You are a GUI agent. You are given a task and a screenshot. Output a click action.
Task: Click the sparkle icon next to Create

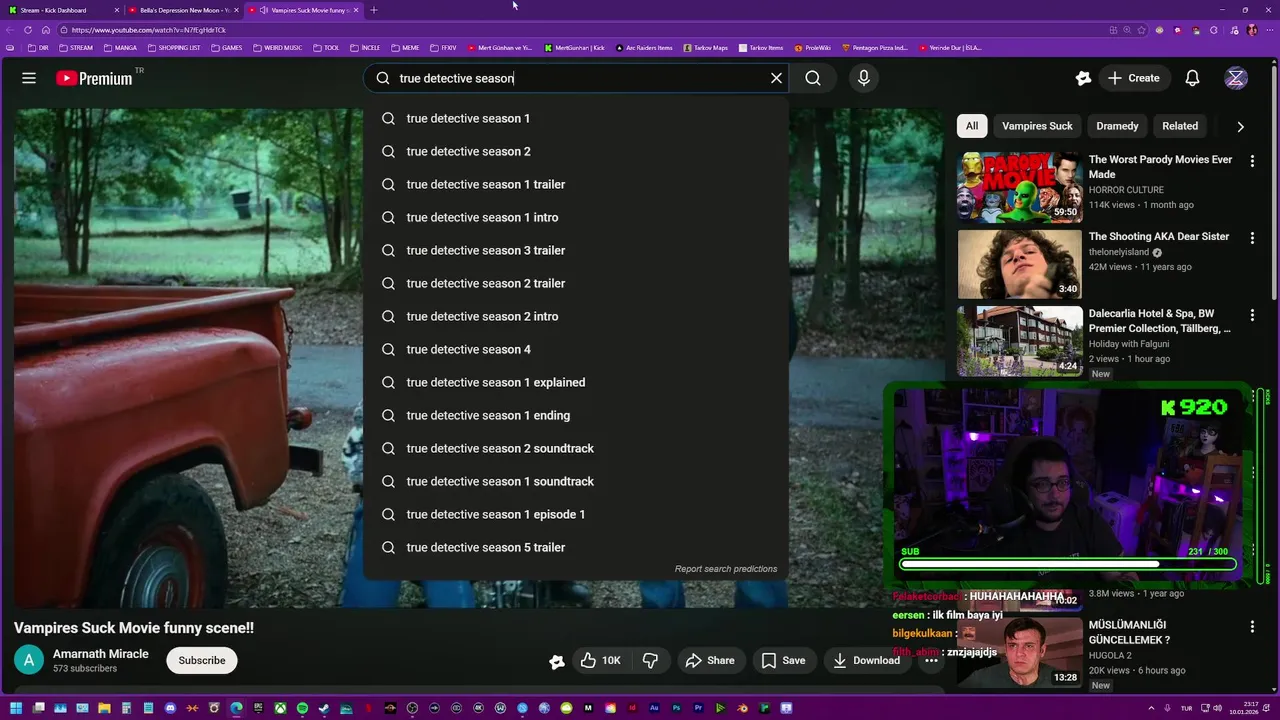pos(1083,78)
